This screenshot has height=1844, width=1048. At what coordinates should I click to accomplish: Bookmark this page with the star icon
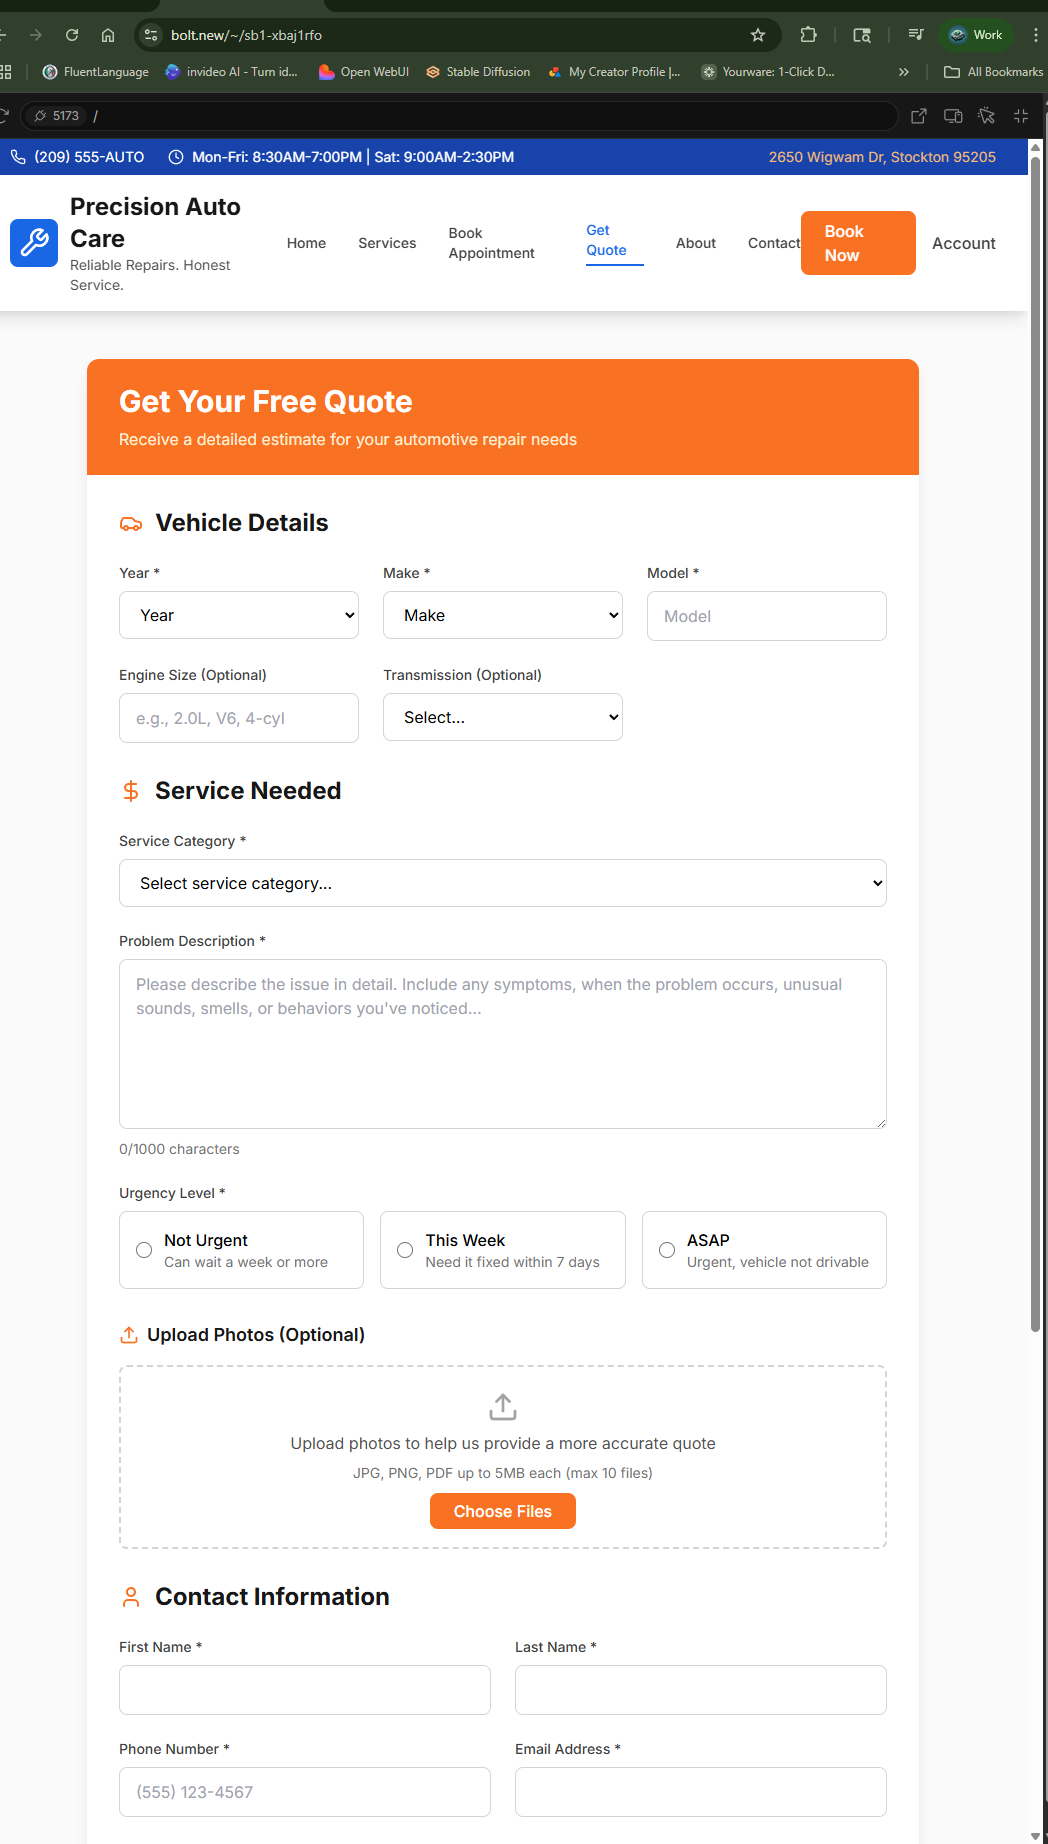click(x=758, y=35)
